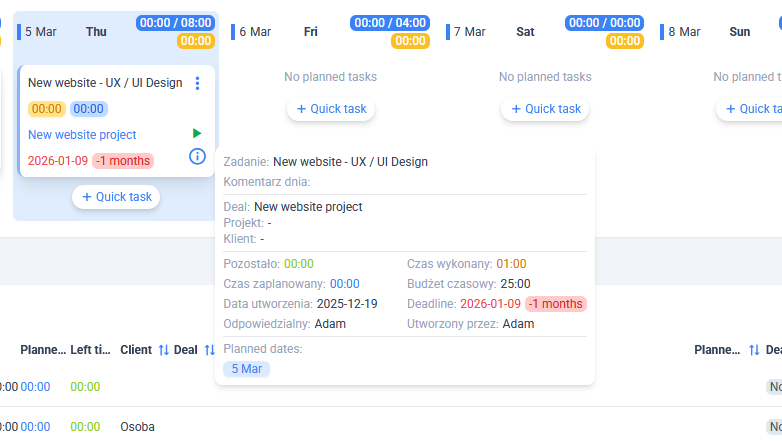Image resolution: width=782 pixels, height=441 pixels.
Task: Click the Osoba client cell in the table
Action: pos(137,426)
